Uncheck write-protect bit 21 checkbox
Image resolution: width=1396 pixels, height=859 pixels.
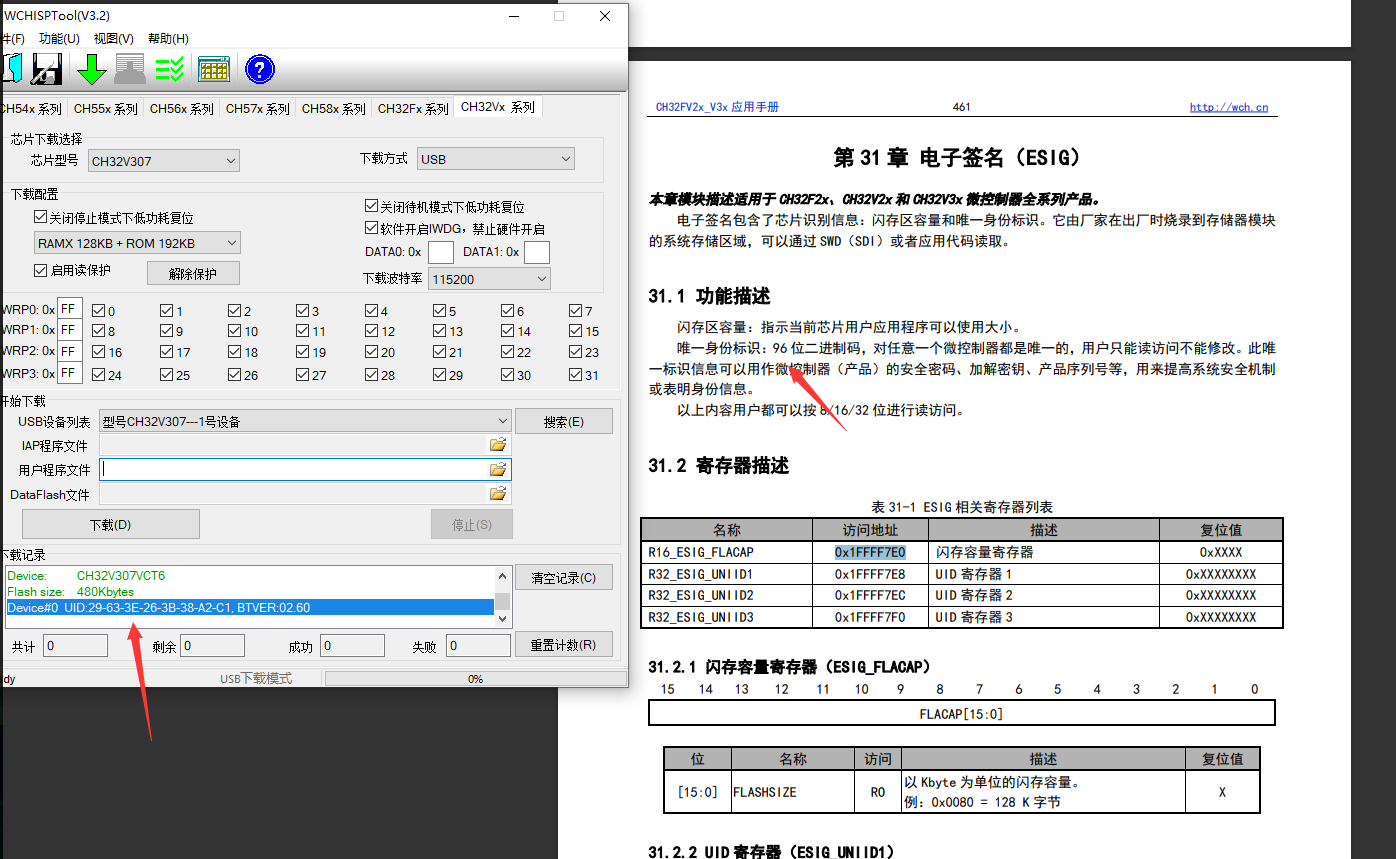[439, 352]
